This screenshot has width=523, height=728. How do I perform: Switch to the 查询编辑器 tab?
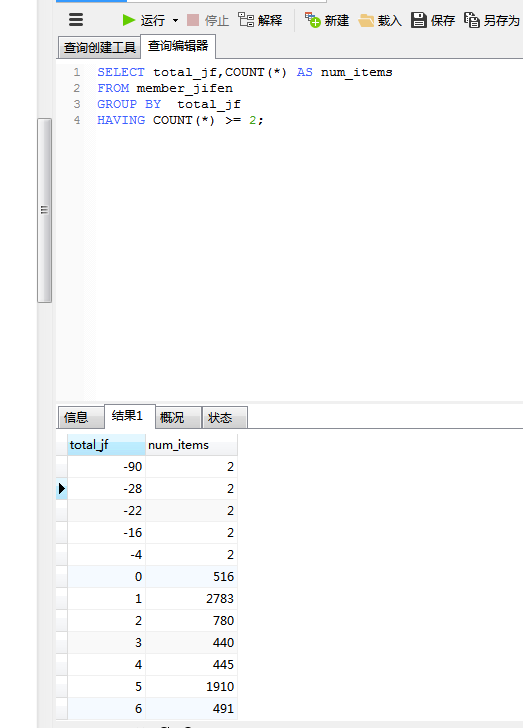pos(178,46)
